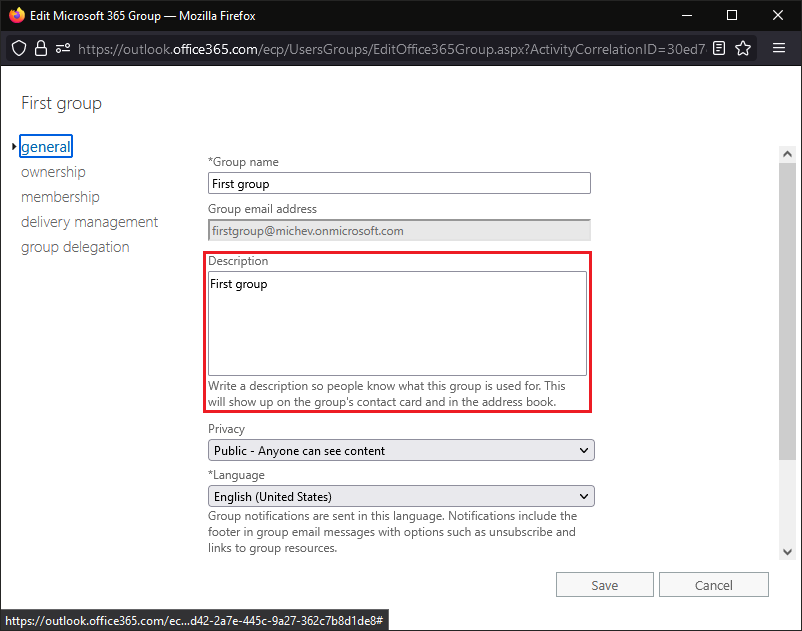Bookmark this page with the star icon

(x=744, y=48)
